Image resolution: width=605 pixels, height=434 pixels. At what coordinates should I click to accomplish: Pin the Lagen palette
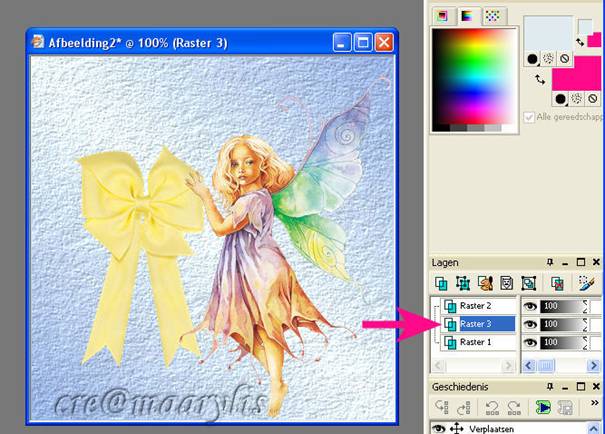[550, 262]
